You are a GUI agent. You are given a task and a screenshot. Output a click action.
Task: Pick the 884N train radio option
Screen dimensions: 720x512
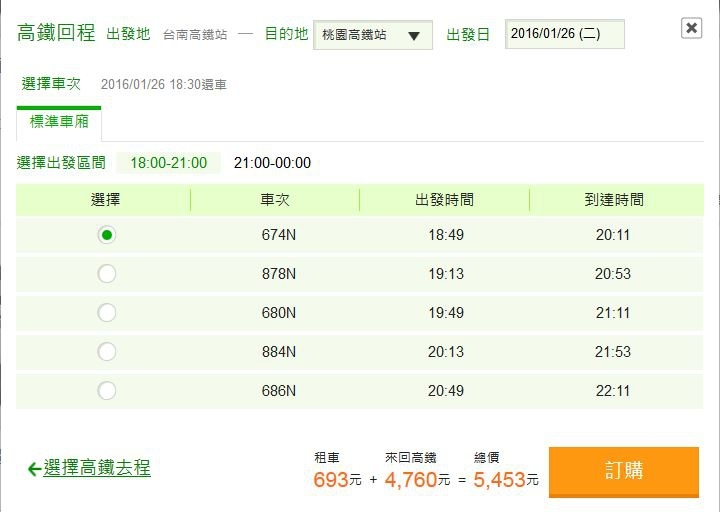tap(107, 352)
